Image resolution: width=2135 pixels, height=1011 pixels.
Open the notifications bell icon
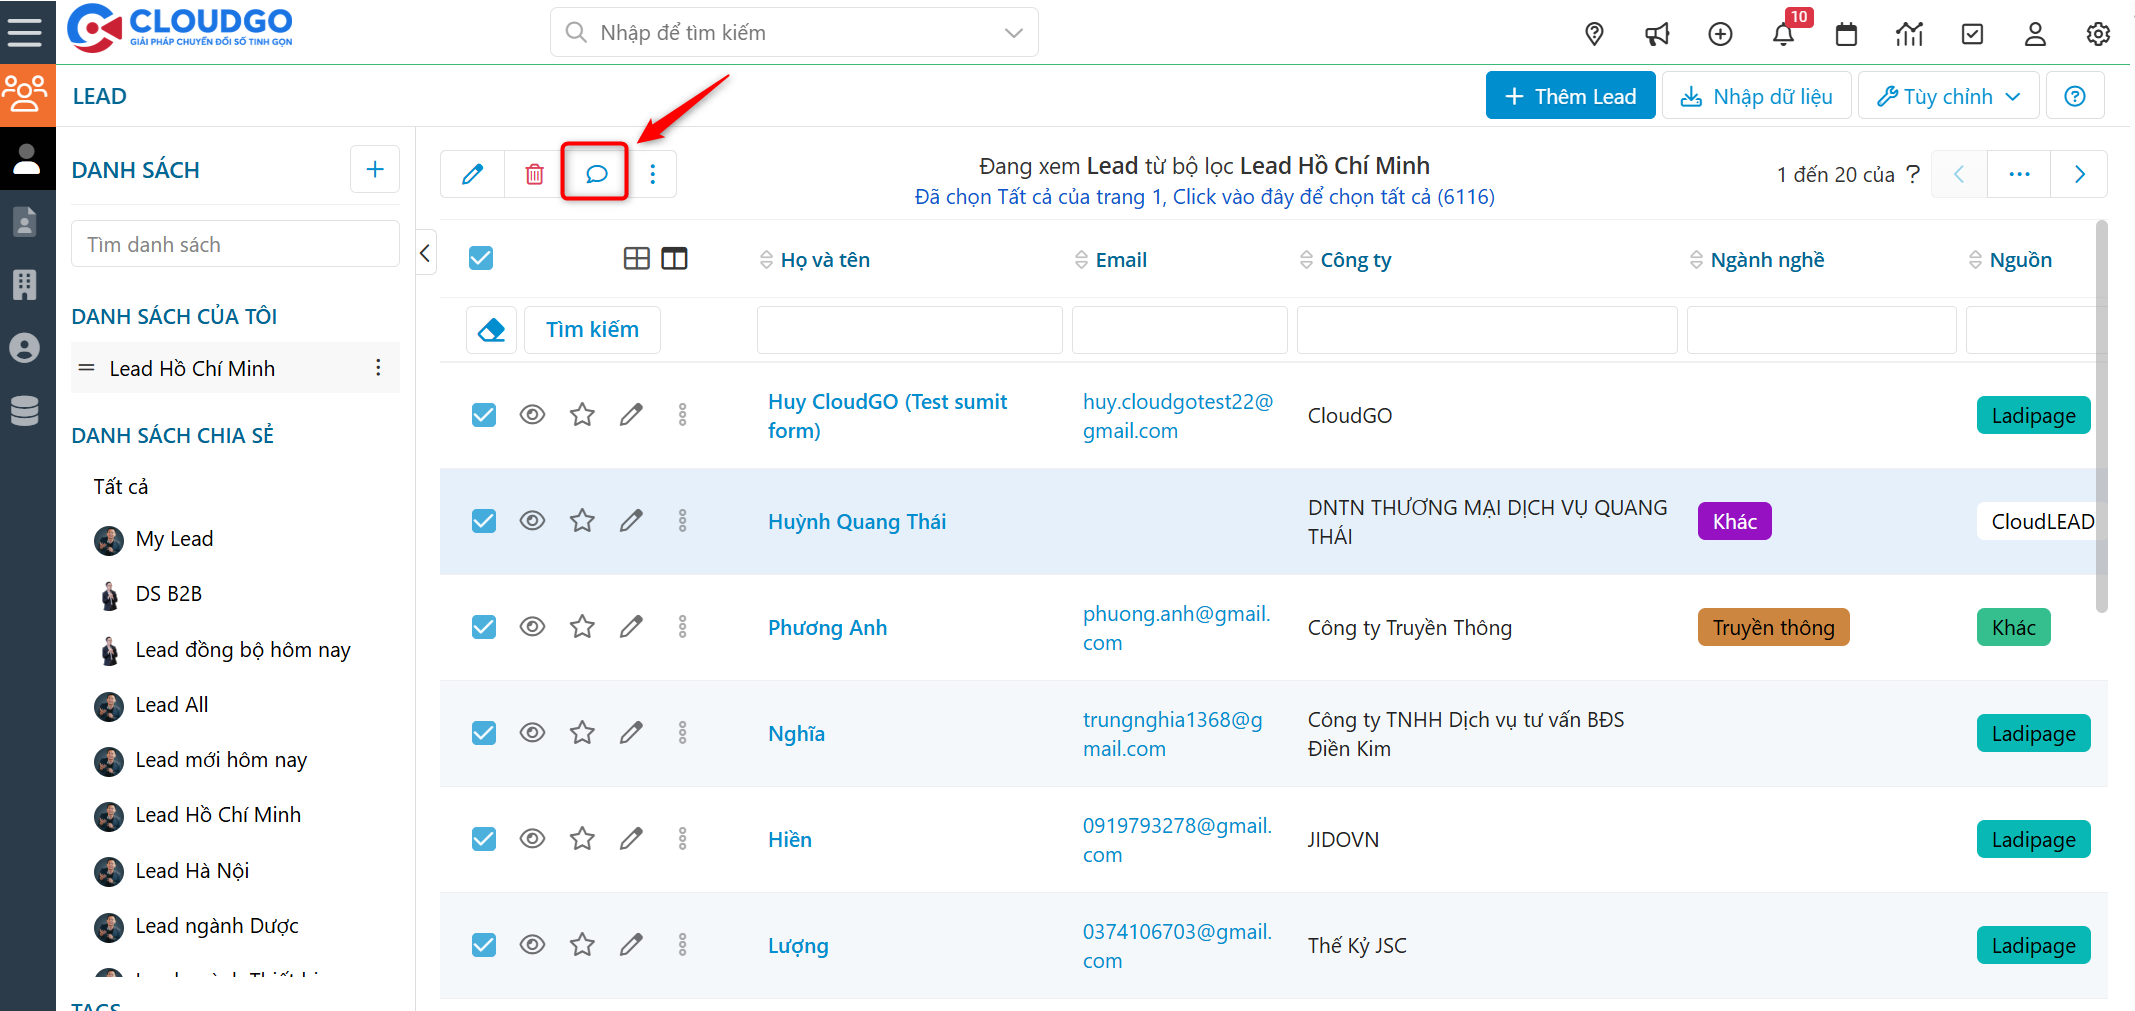[1783, 34]
